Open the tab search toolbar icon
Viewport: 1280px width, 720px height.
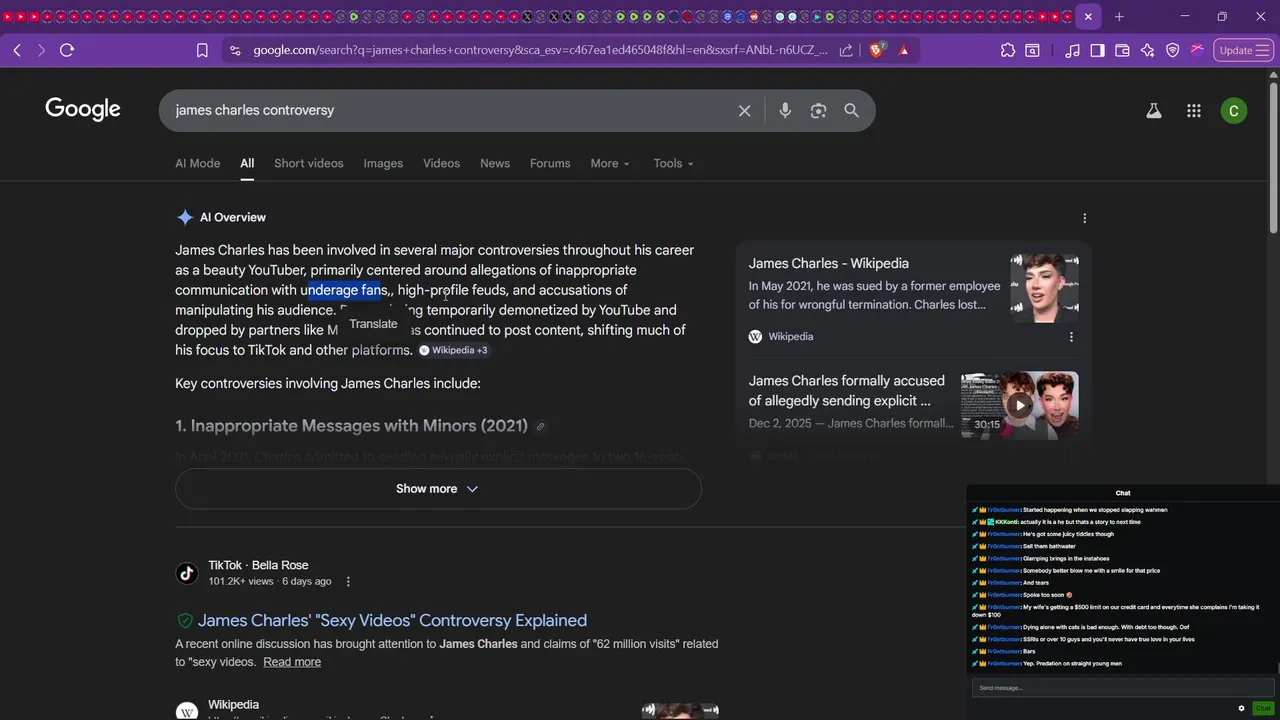coord(1032,50)
